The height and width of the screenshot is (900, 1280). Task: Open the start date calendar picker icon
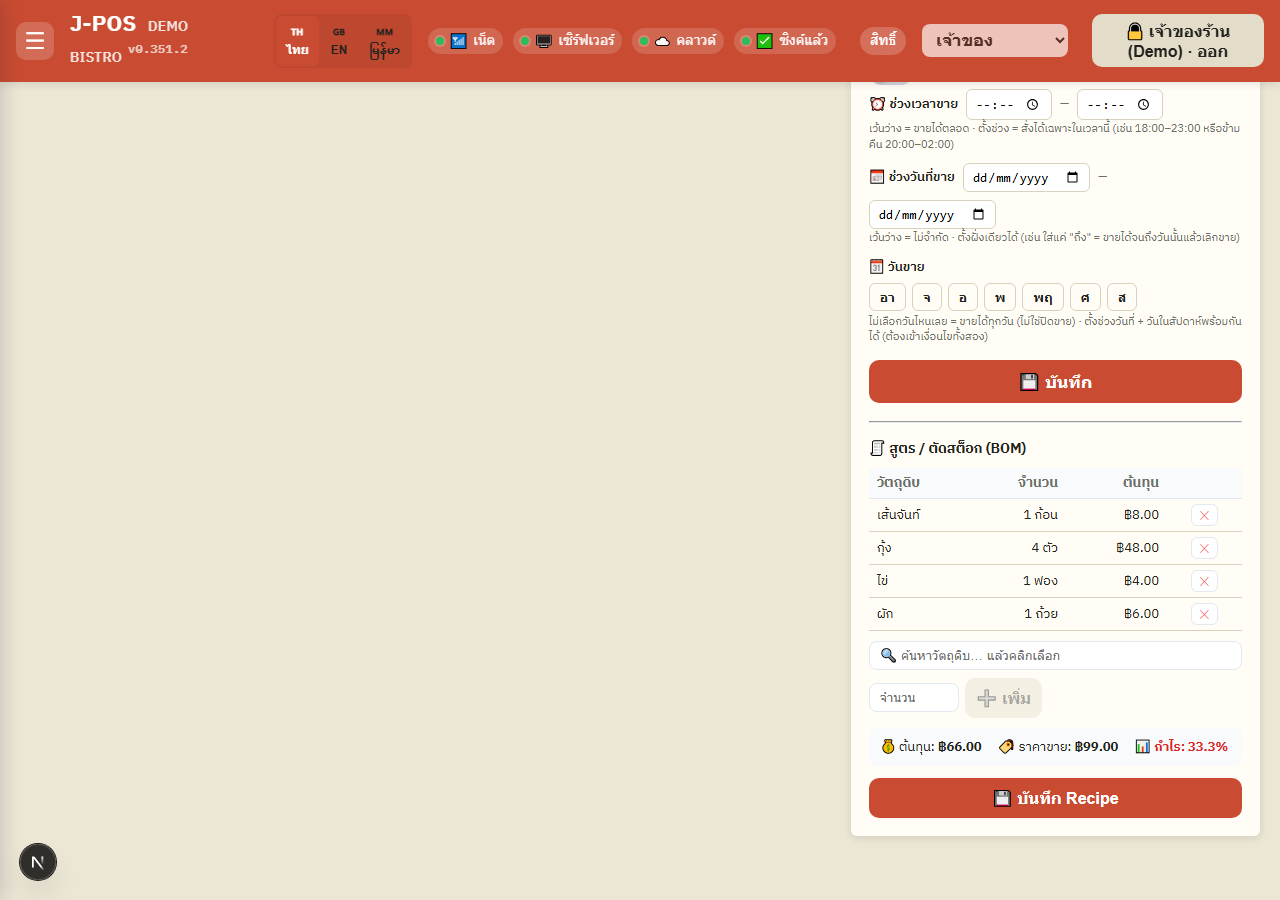pyautogui.click(x=1073, y=178)
